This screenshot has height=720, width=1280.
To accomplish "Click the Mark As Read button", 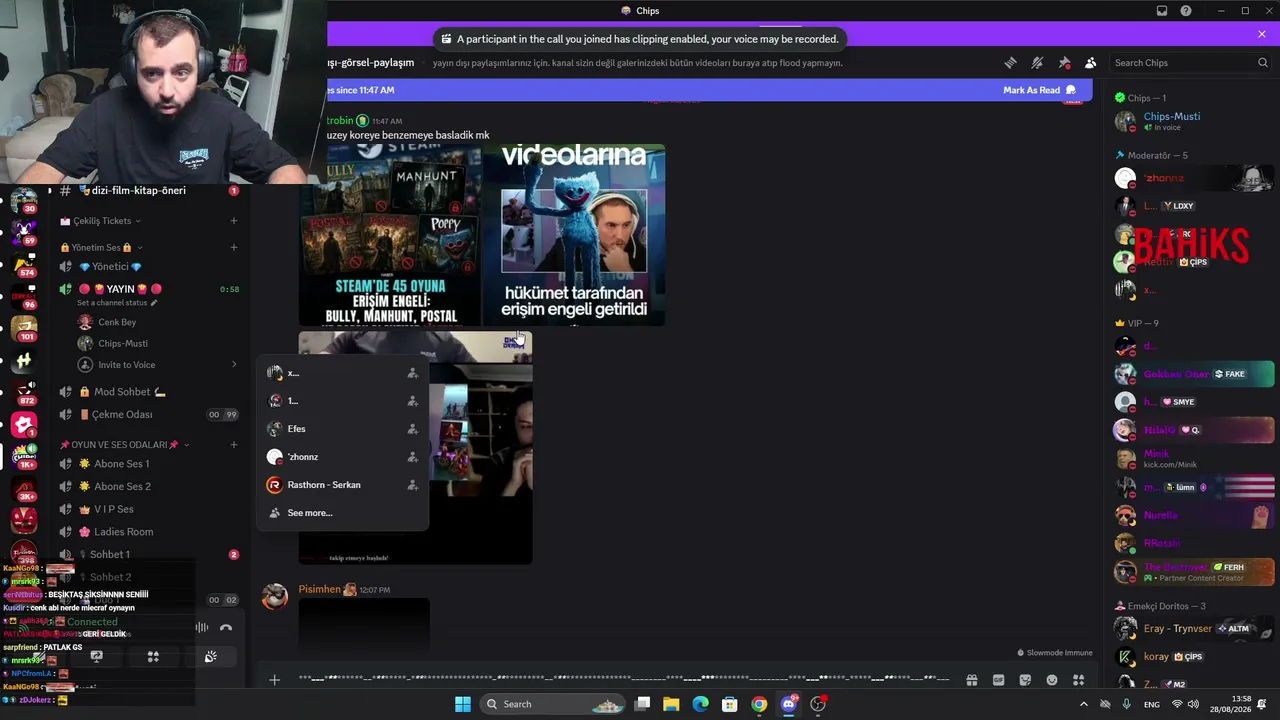I will tap(1039, 90).
